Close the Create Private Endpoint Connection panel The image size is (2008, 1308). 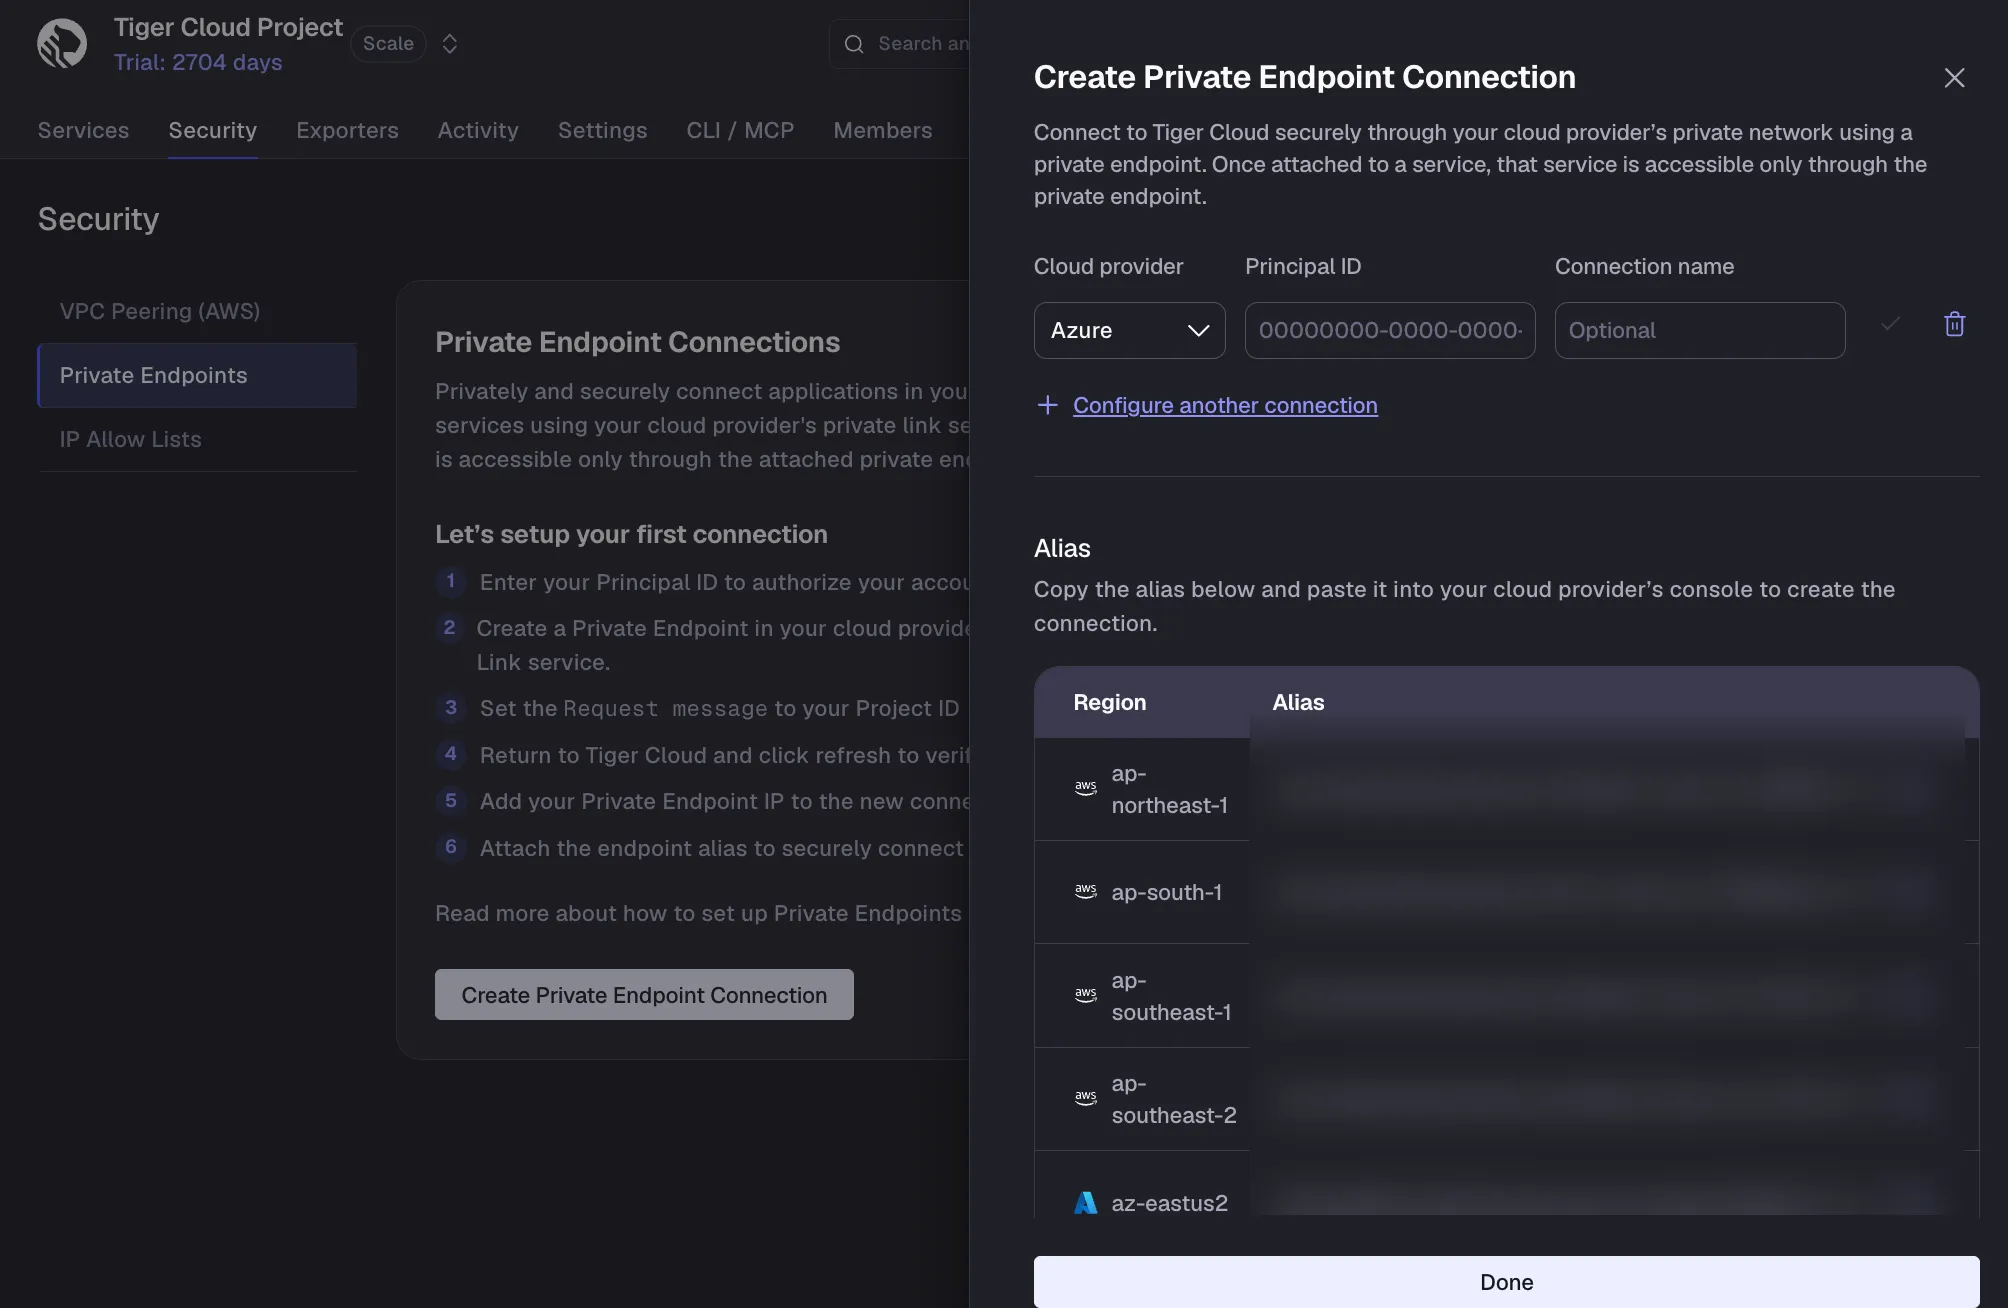[1954, 78]
